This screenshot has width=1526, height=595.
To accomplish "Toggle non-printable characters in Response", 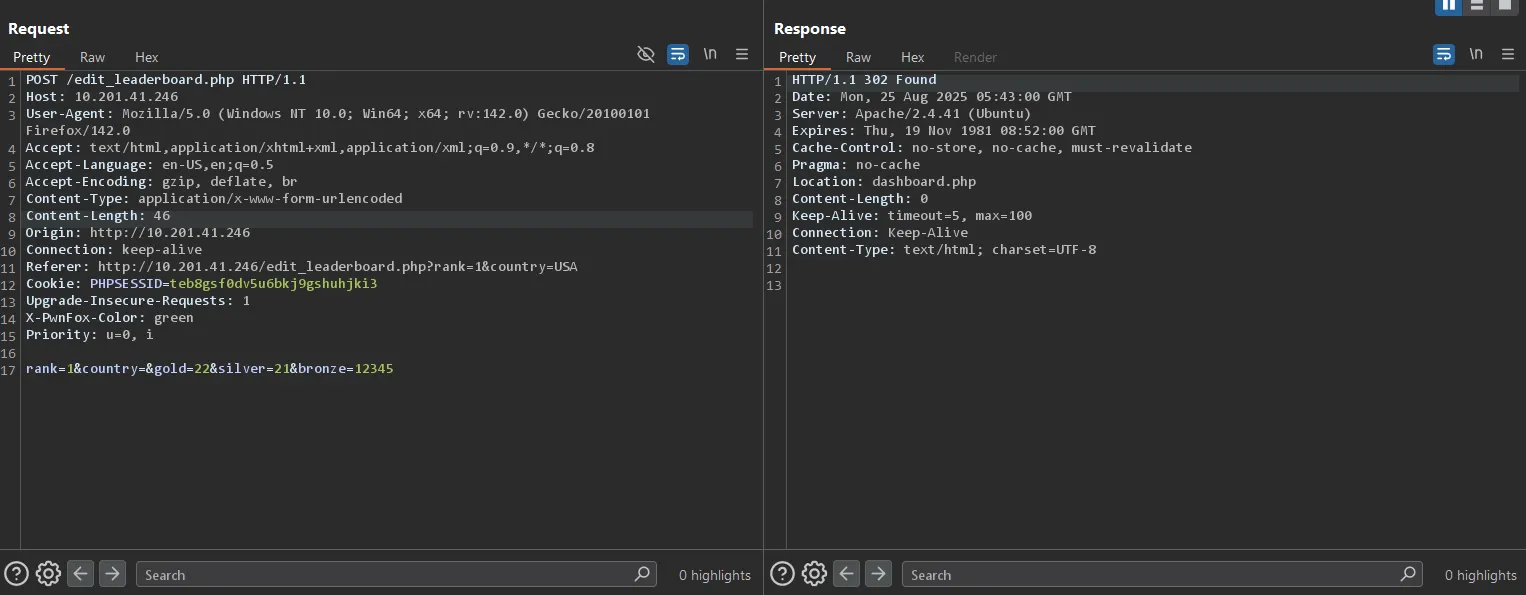I will 1476,54.
